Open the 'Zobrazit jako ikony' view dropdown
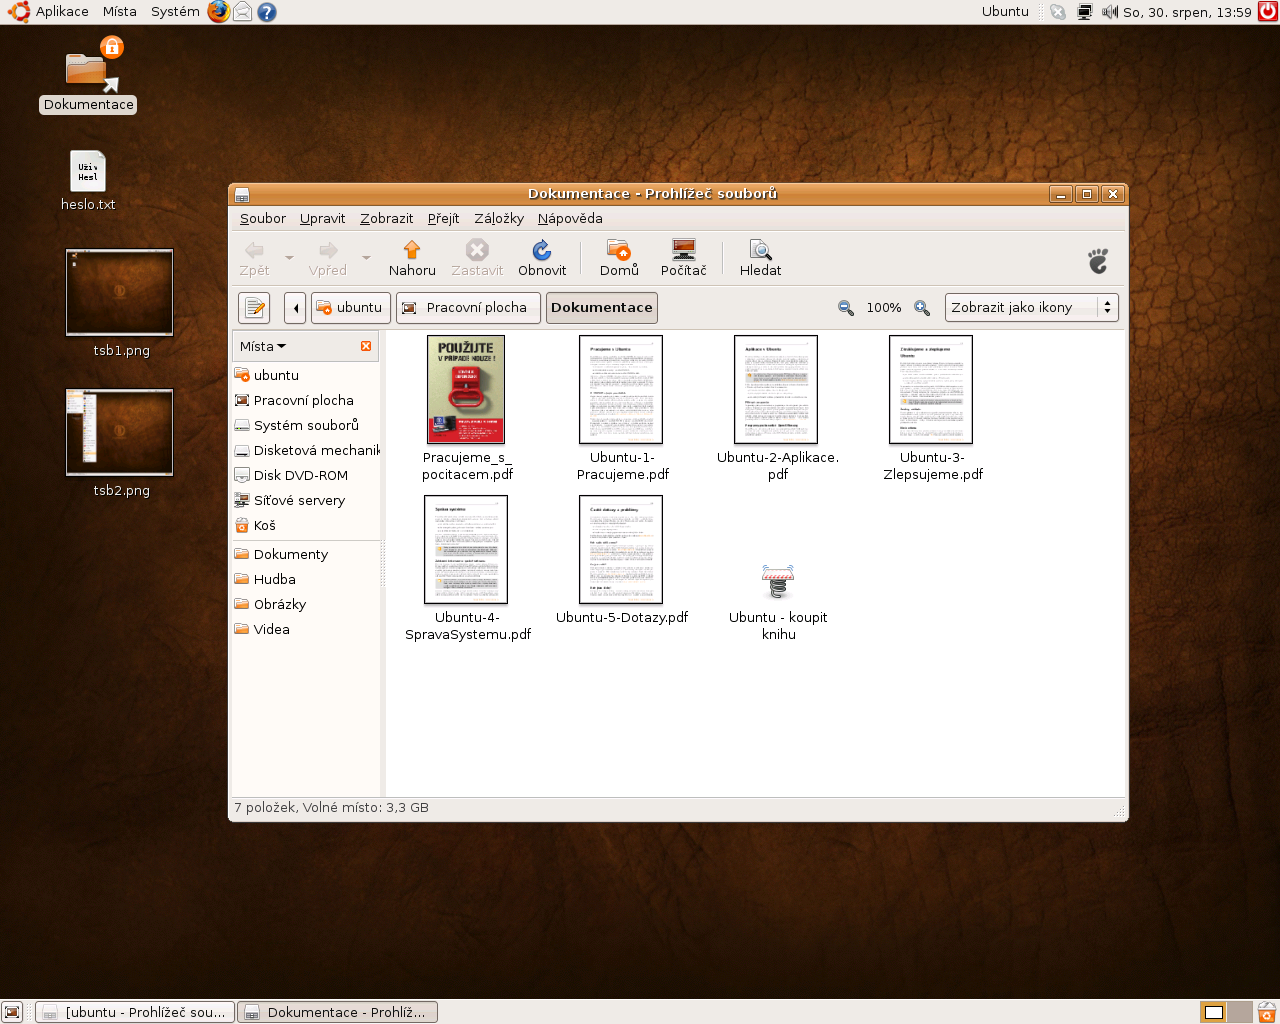Screen dimensions: 1280x1024 1031,308
